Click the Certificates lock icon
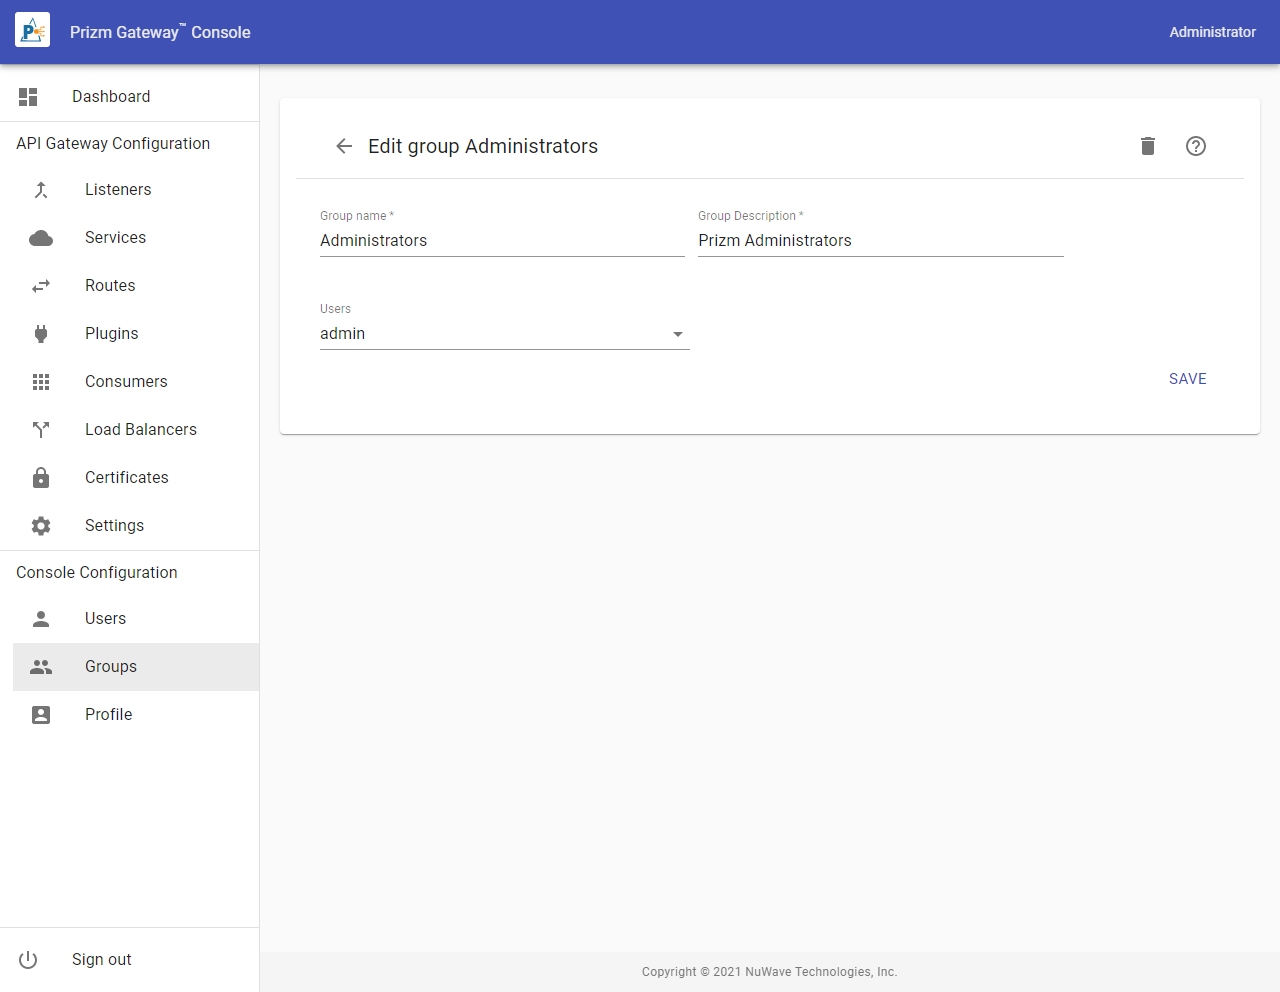The image size is (1280, 992). [41, 478]
